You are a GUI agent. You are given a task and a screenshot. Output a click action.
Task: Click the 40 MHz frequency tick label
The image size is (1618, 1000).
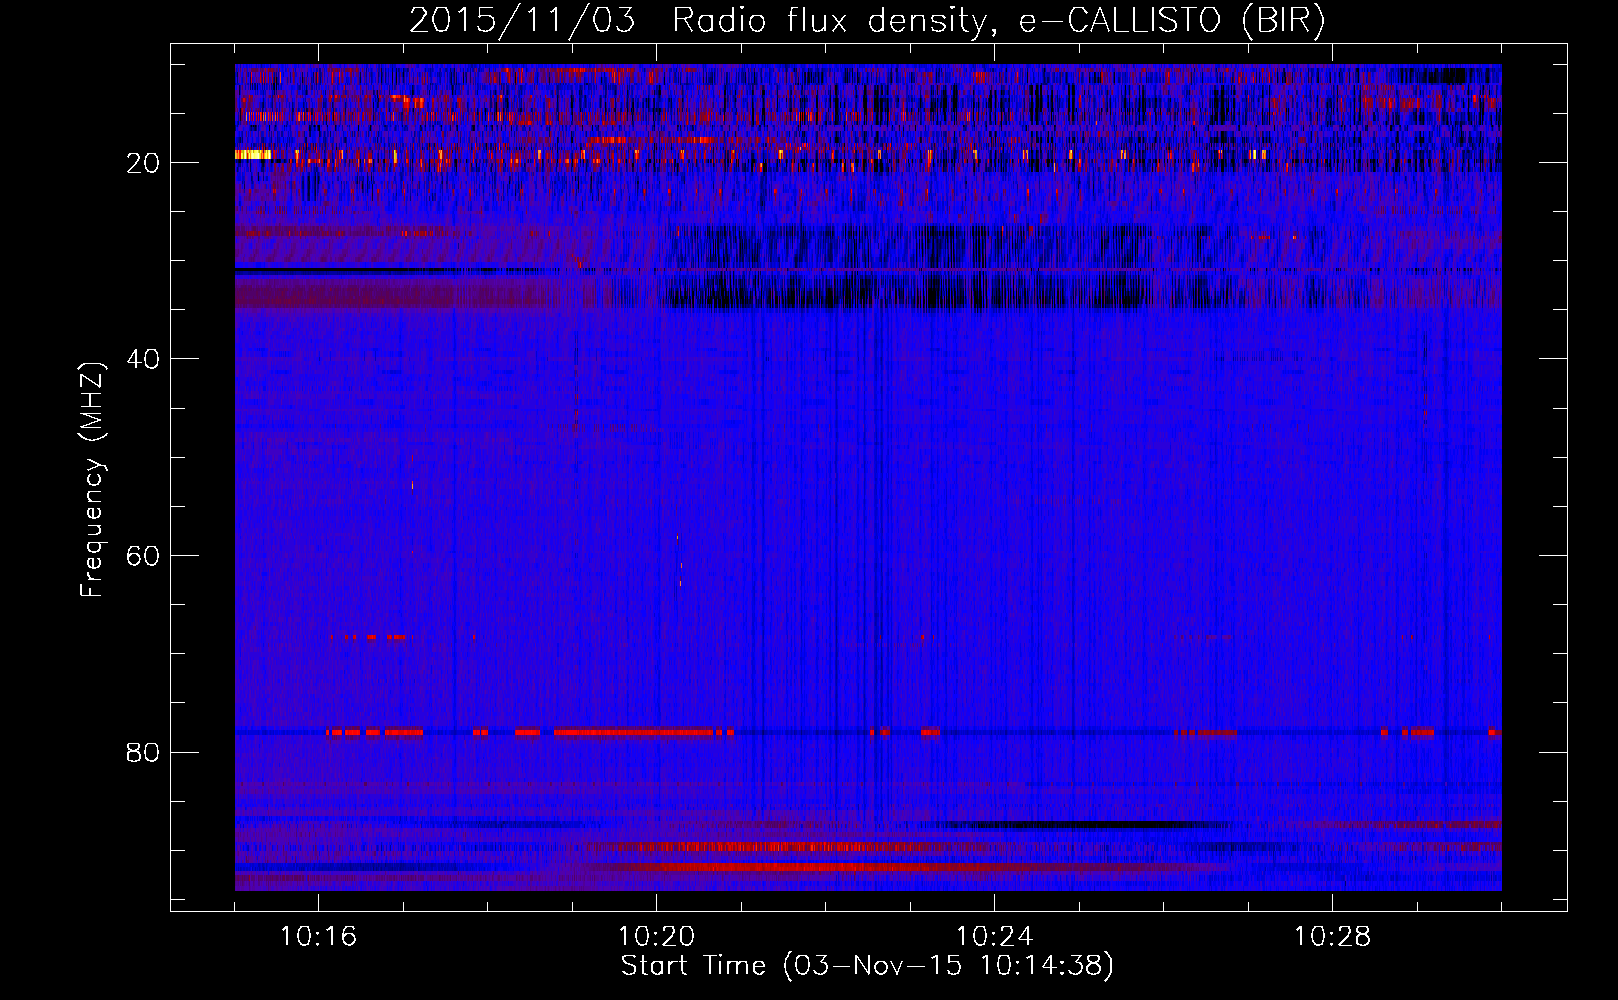coord(143,359)
